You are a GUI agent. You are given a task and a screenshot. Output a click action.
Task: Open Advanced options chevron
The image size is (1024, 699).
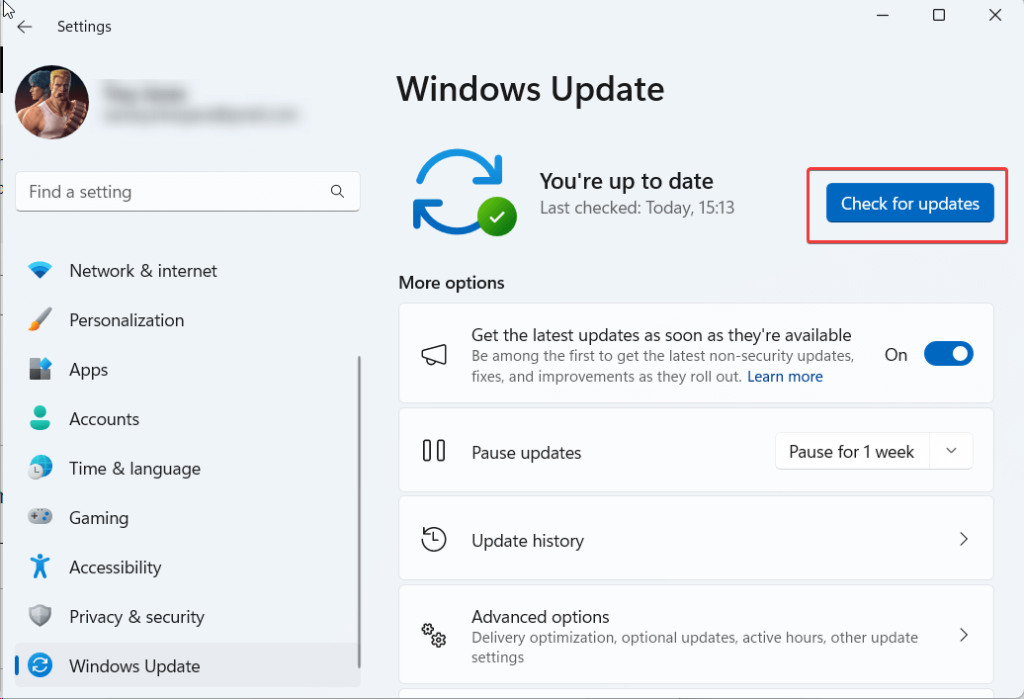(x=963, y=635)
